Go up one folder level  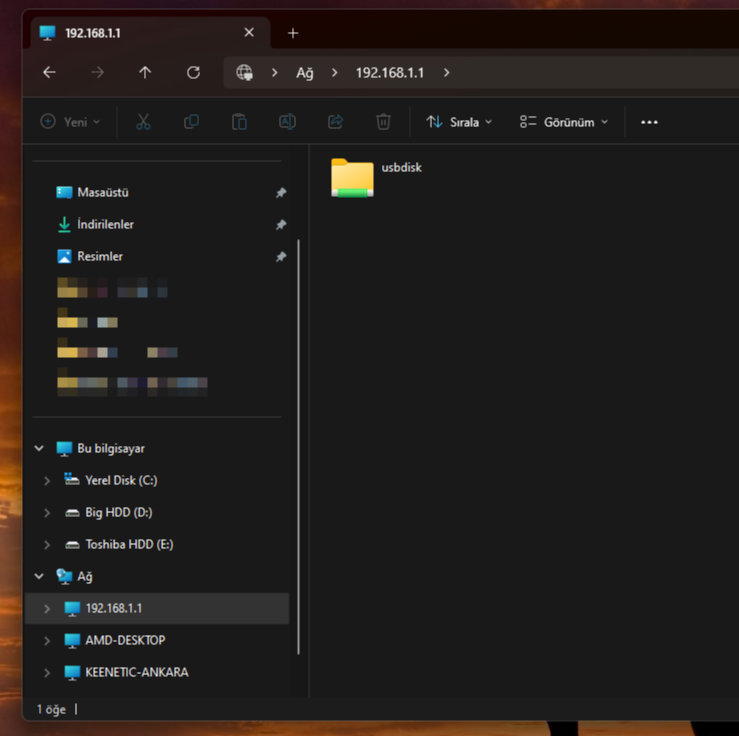click(x=145, y=72)
